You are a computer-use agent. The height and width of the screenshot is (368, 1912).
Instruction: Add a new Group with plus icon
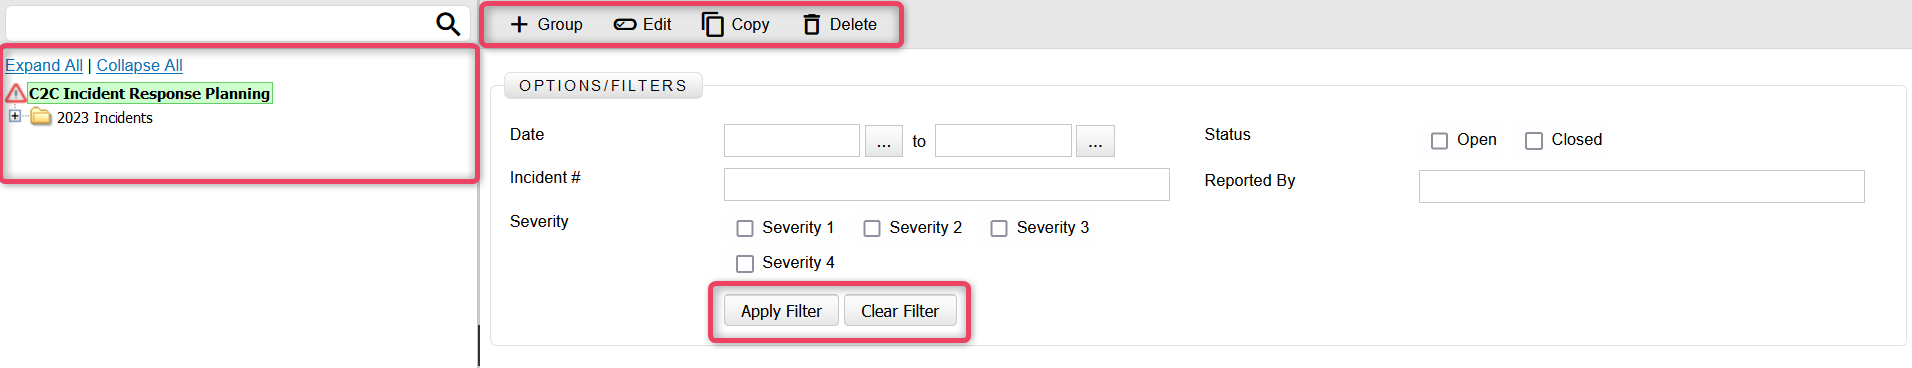pos(519,24)
